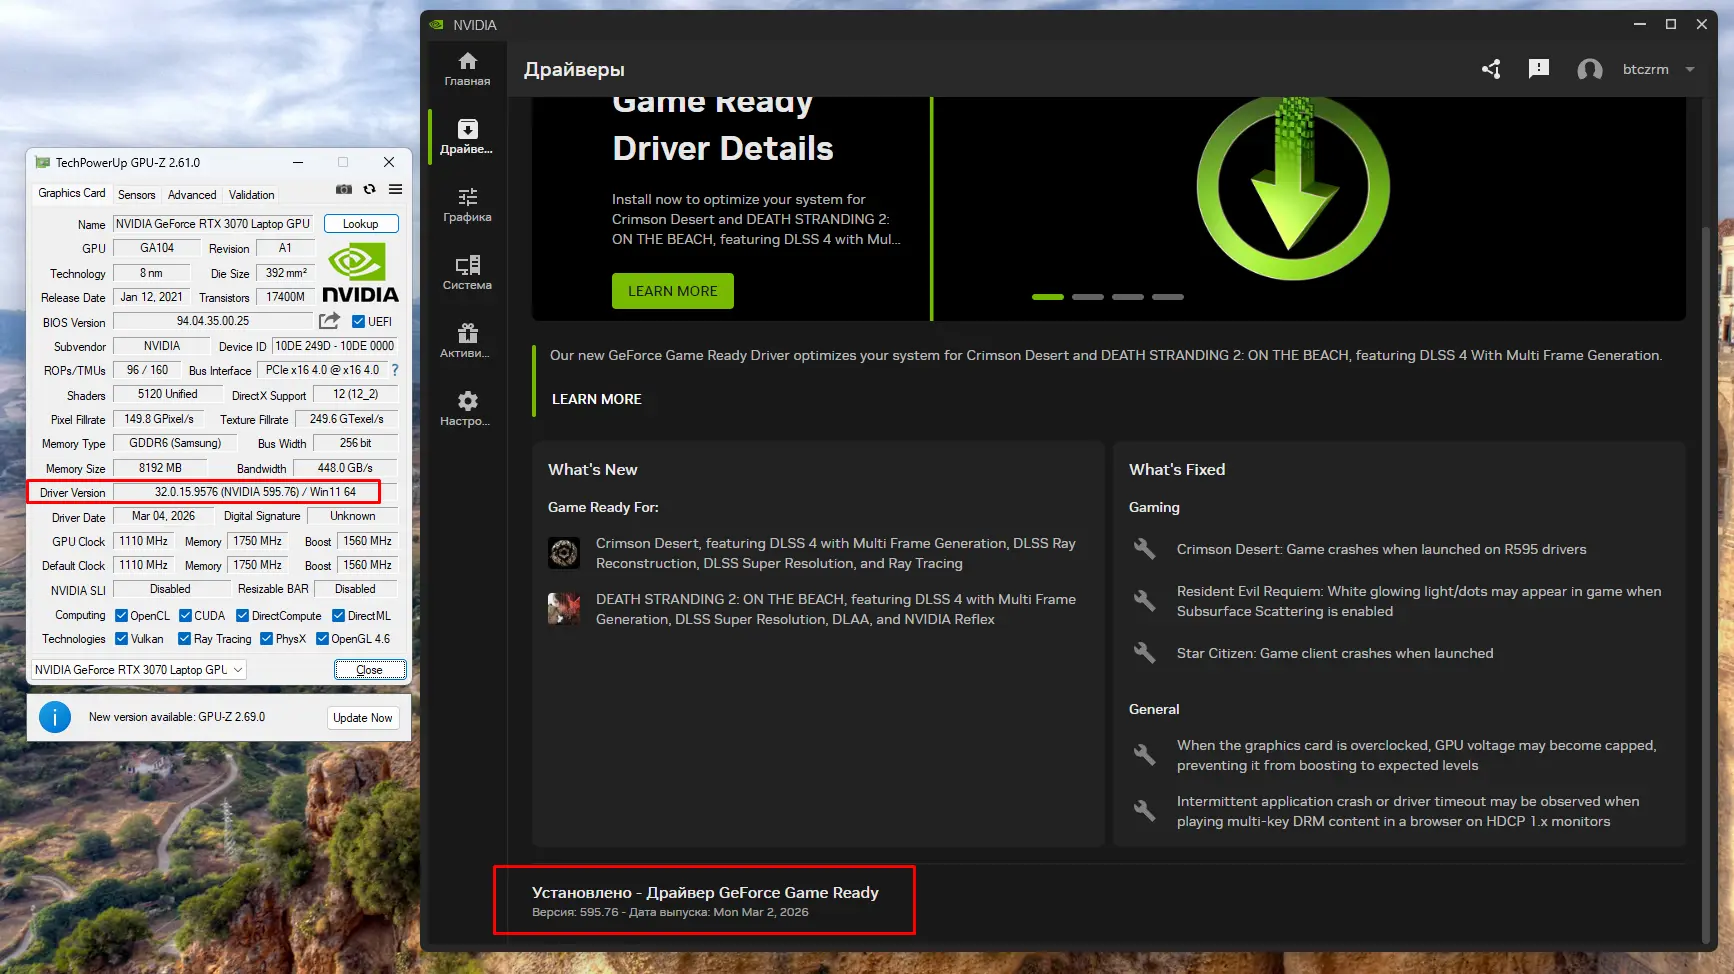This screenshot has height=974, width=1734.
Task: Click the GPU Name field in GPU-Z
Action: click(x=213, y=224)
